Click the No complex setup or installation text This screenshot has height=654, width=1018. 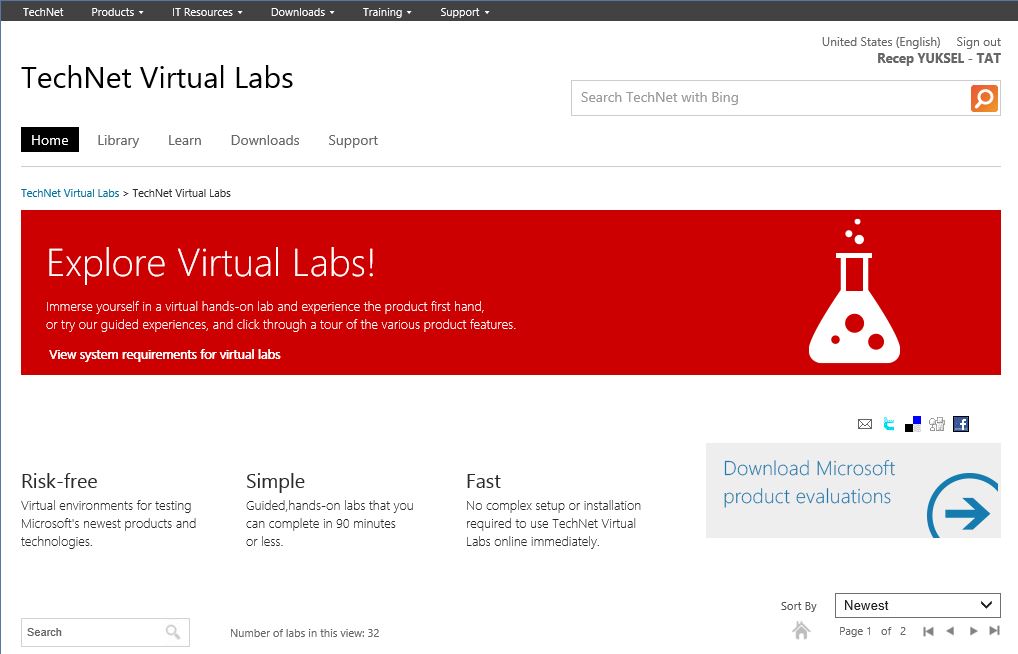pos(553,523)
